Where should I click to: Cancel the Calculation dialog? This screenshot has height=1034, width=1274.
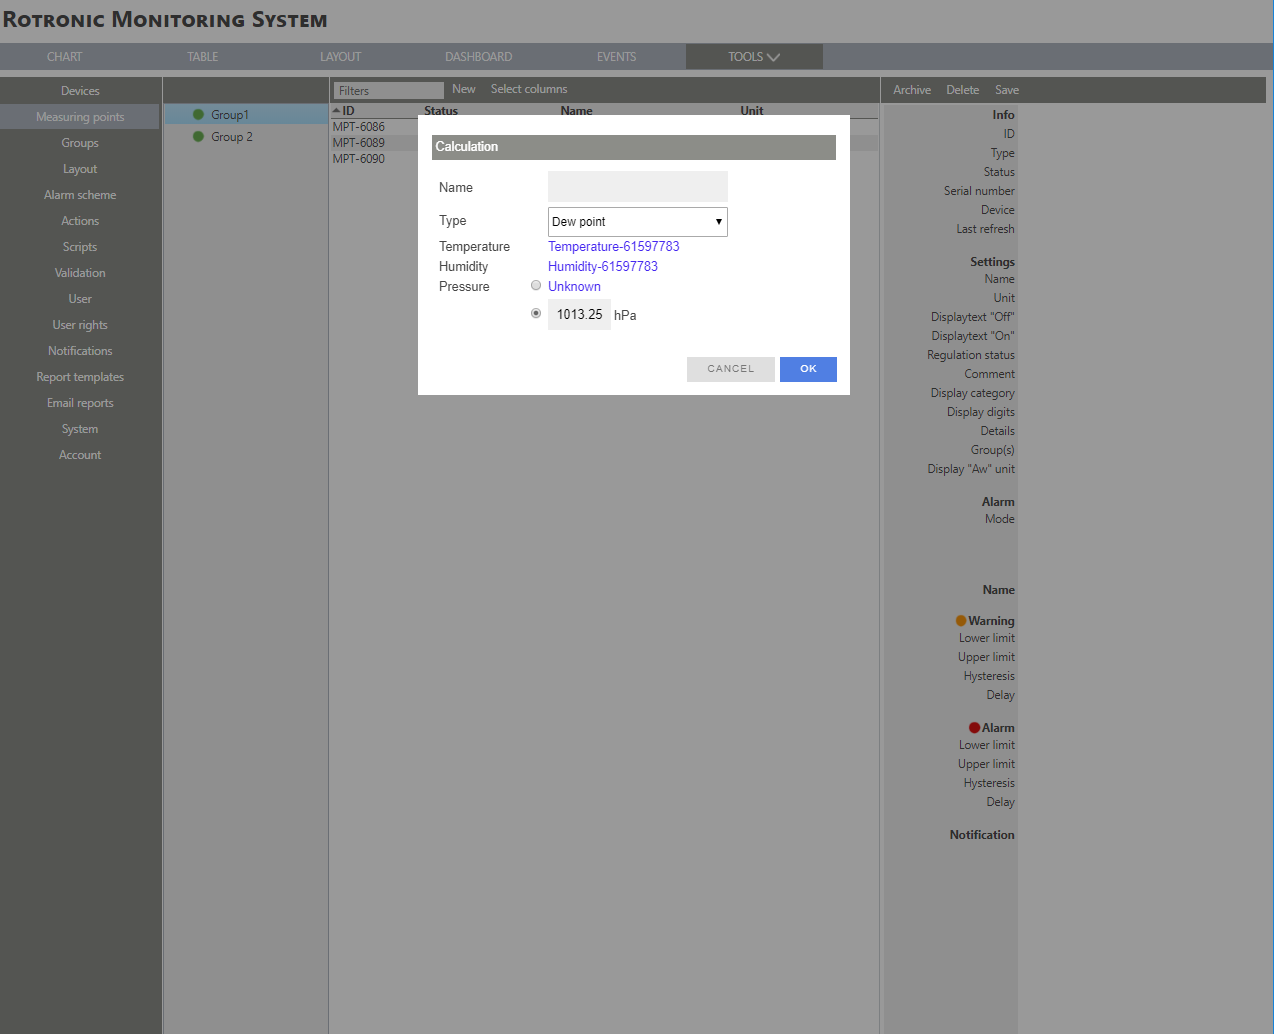point(731,369)
